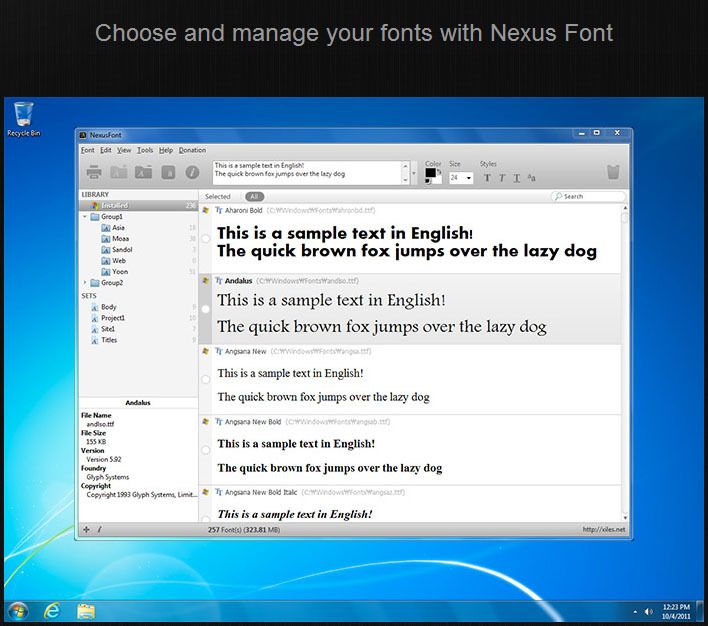
Task: Apply the italic style T icon
Action: [x=502, y=178]
